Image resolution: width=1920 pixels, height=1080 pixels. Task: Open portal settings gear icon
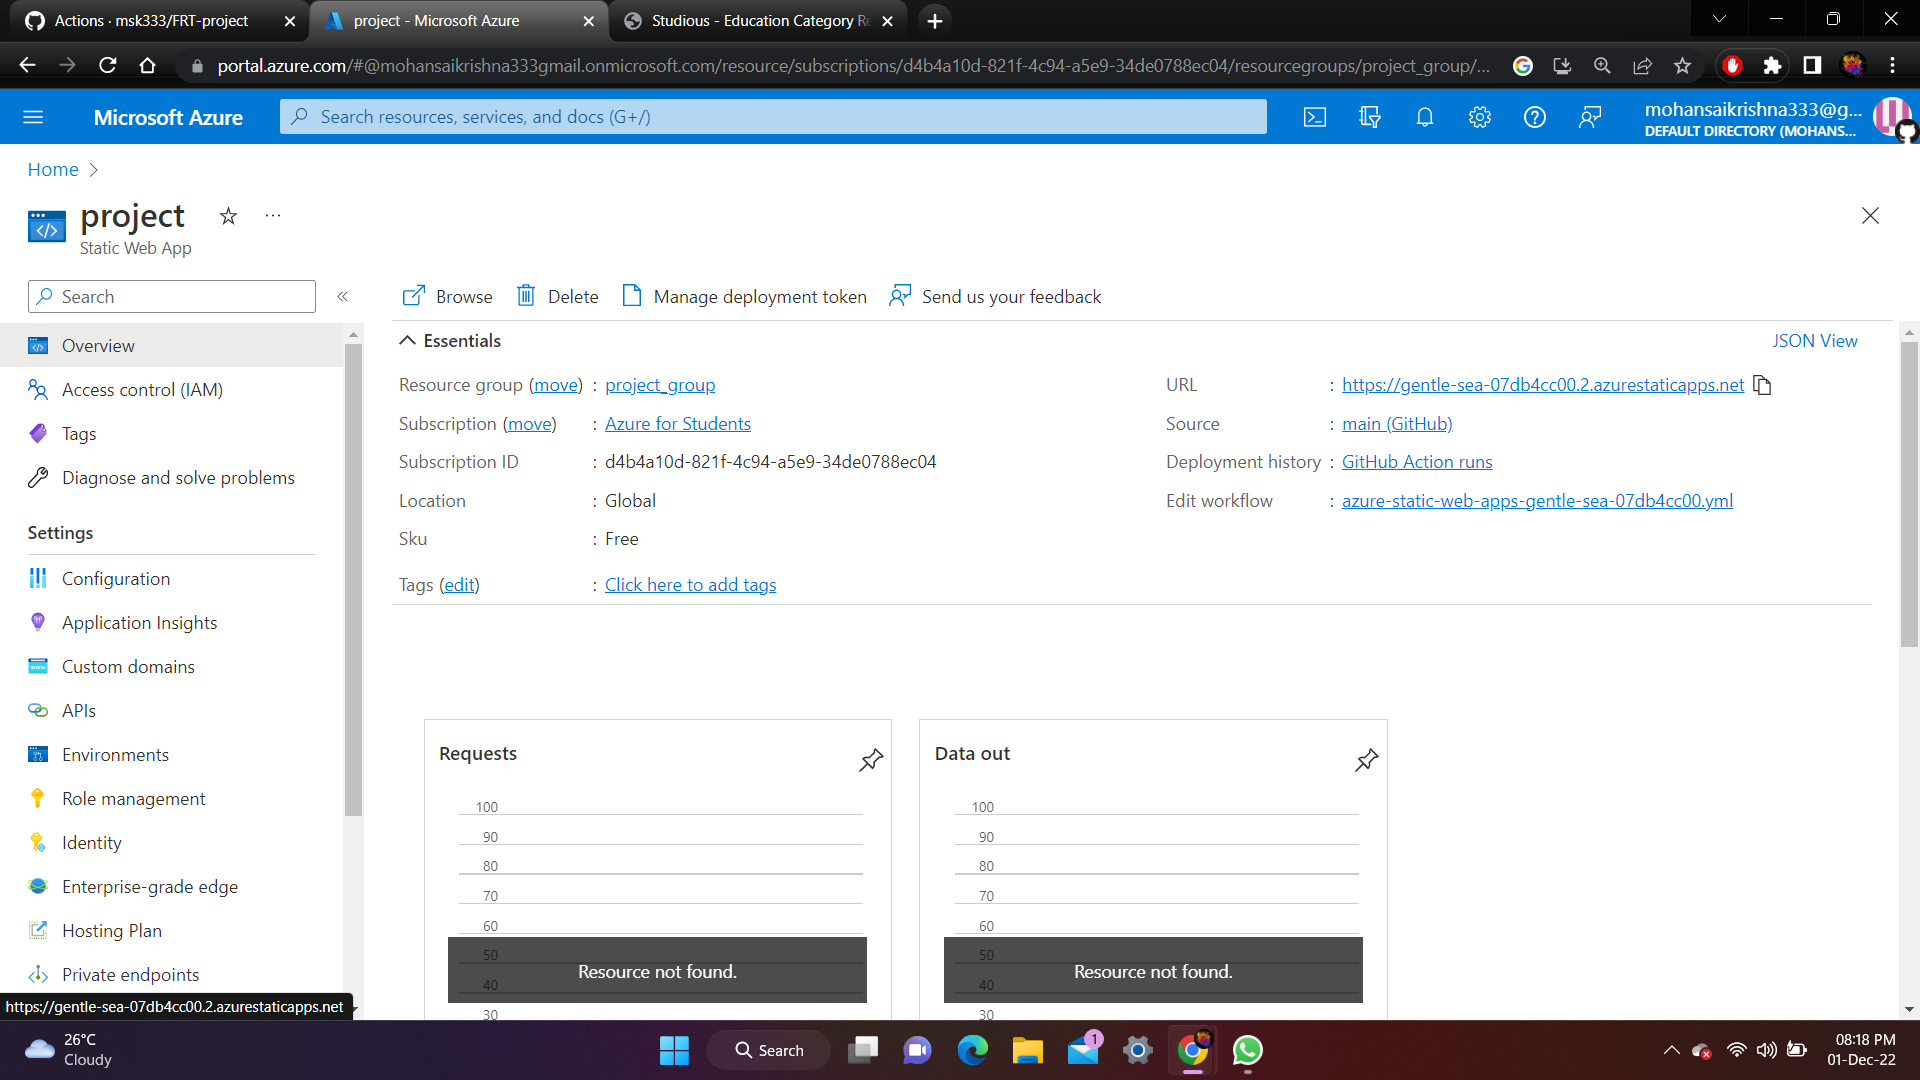point(1480,117)
